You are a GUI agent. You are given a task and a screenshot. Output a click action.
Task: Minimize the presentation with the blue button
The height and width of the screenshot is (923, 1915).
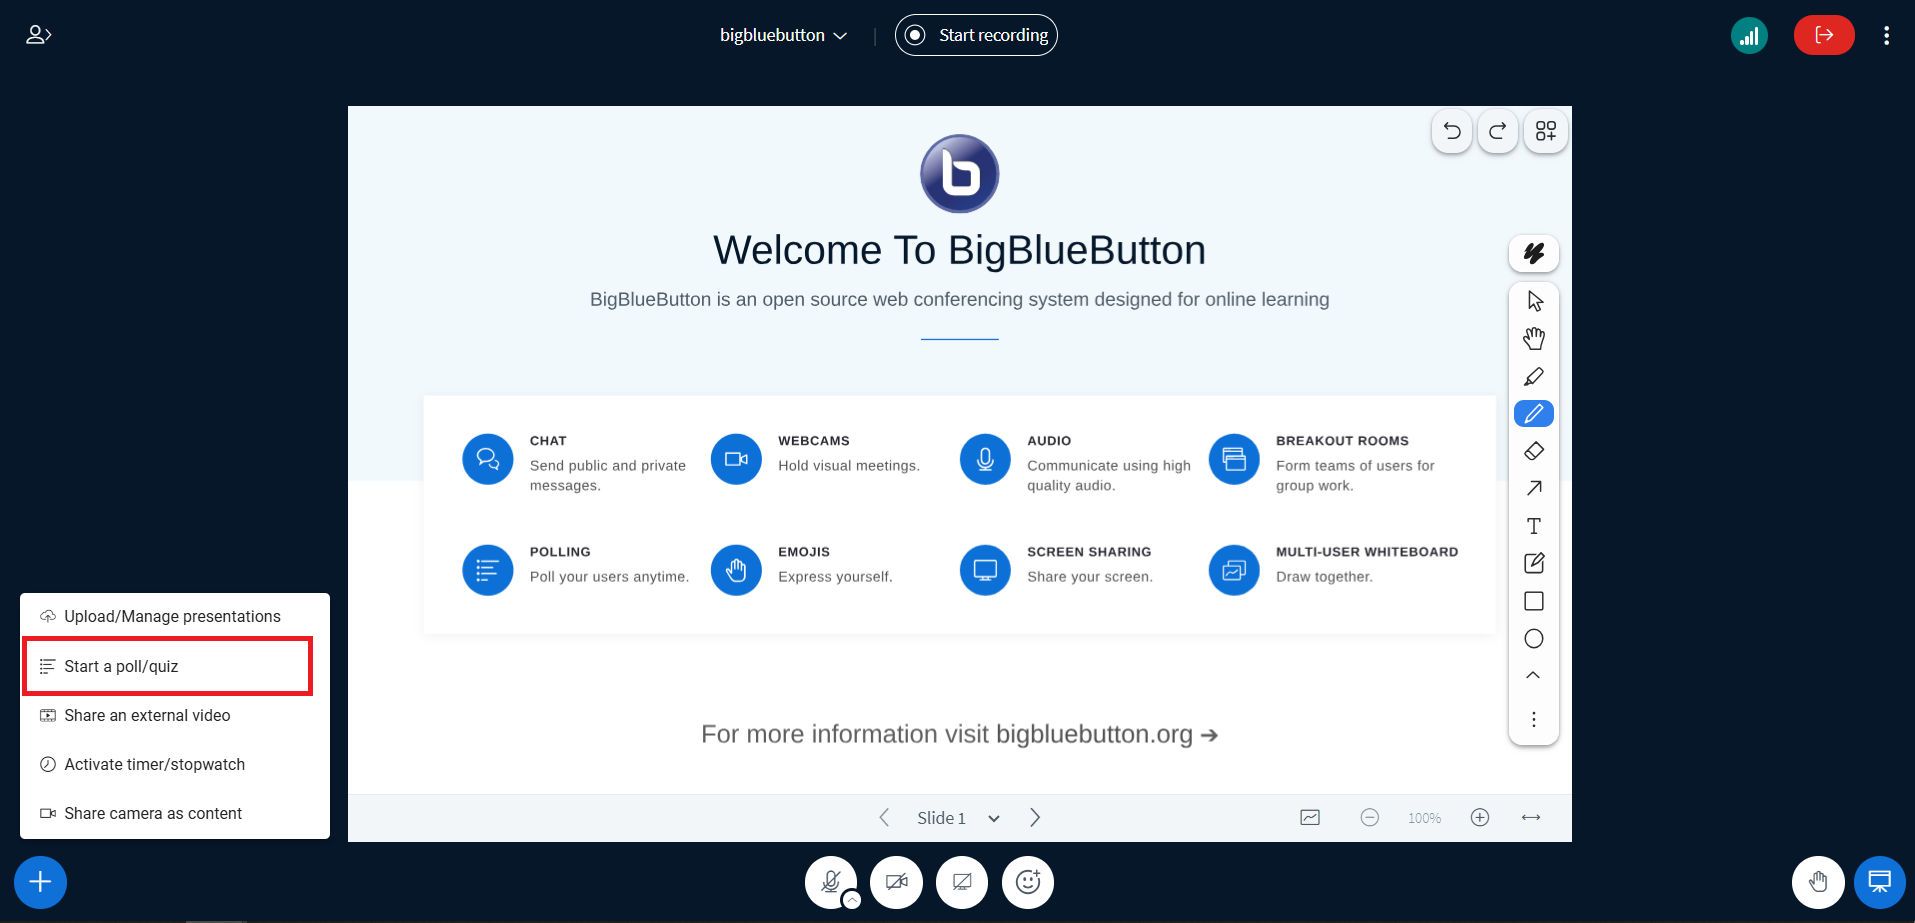pos(1880,882)
